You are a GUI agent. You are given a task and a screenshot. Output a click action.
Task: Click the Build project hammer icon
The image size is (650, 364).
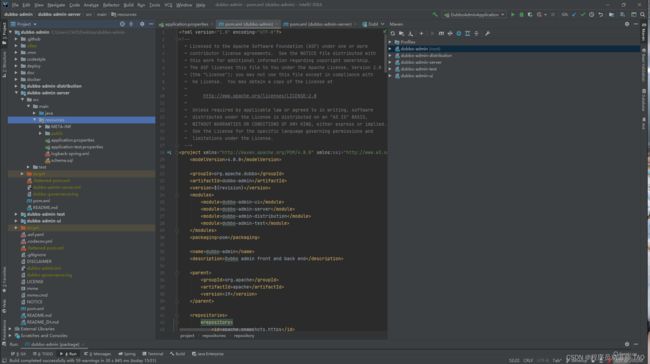435,15
